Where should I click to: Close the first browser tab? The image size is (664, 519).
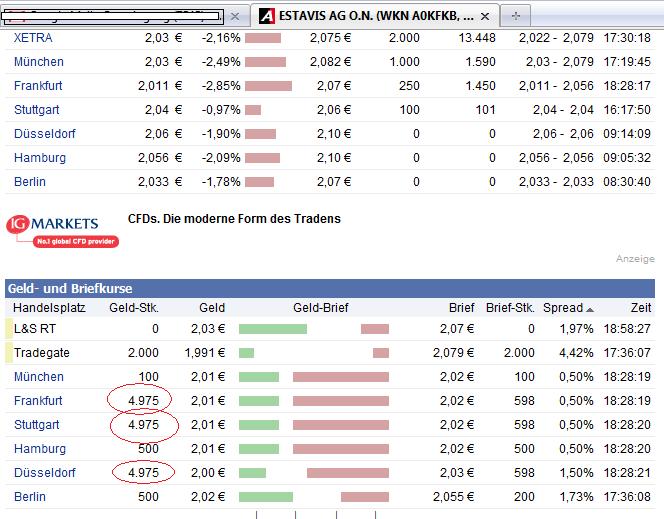click(234, 17)
